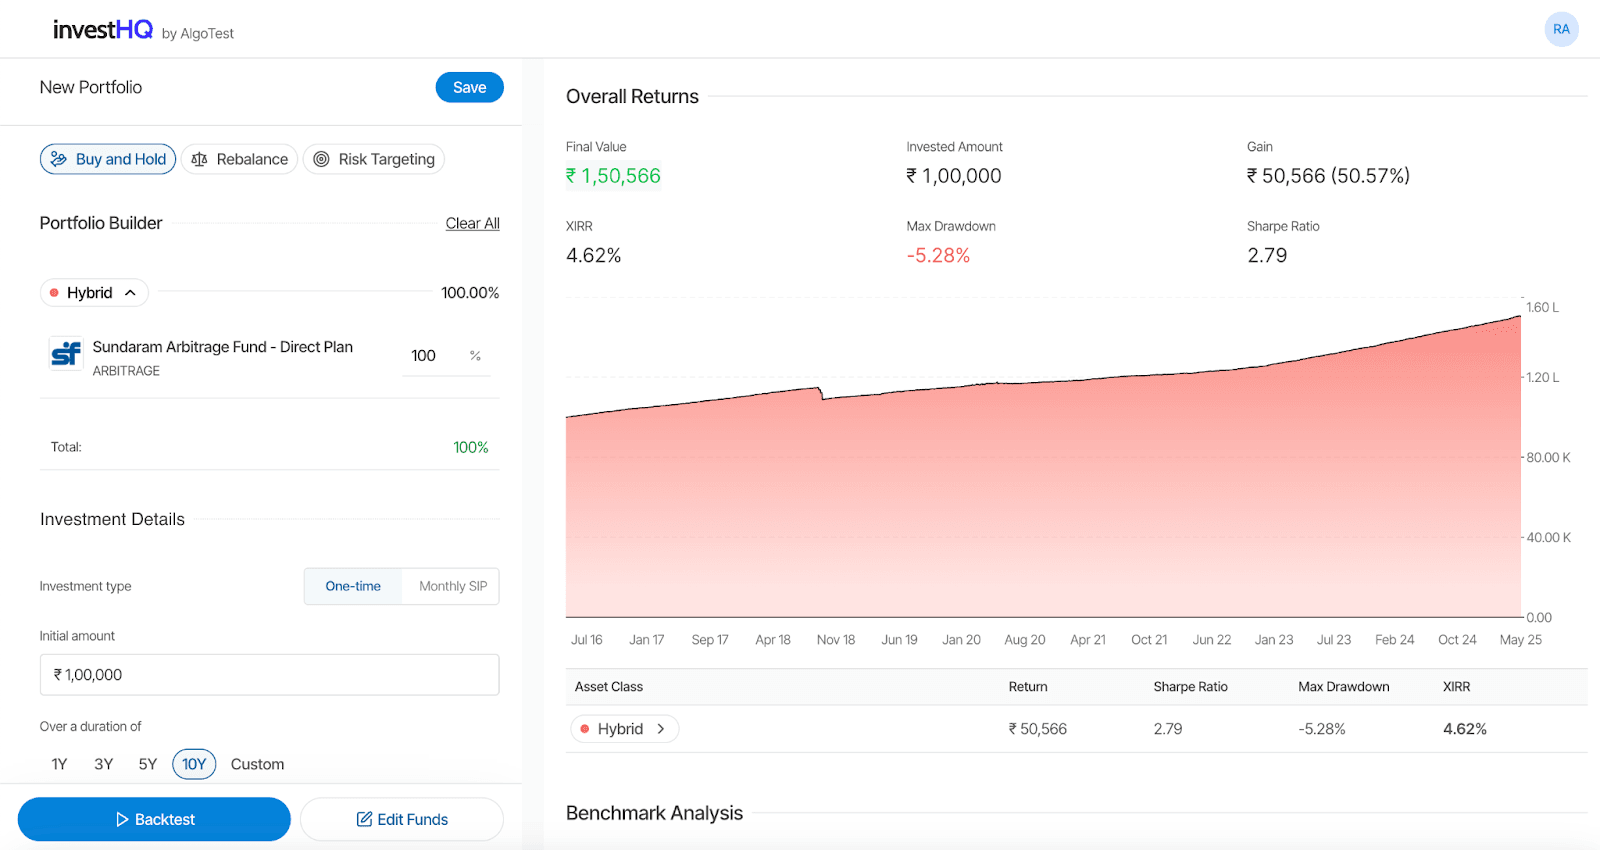The image size is (1600, 850).
Task: Click the Initial amount input field
Action: pyautogui.click(x=269, y=675)
